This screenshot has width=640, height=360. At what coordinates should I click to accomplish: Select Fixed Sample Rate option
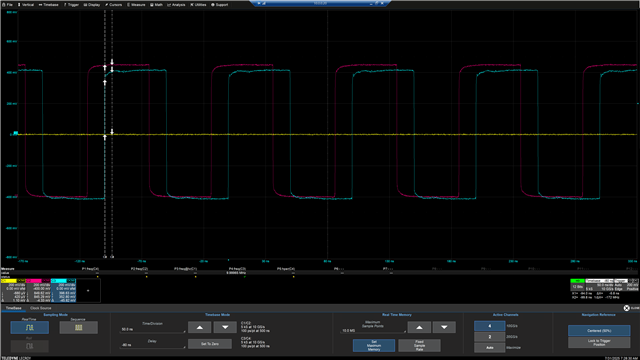pyautogui.click(x=419, y=345)
